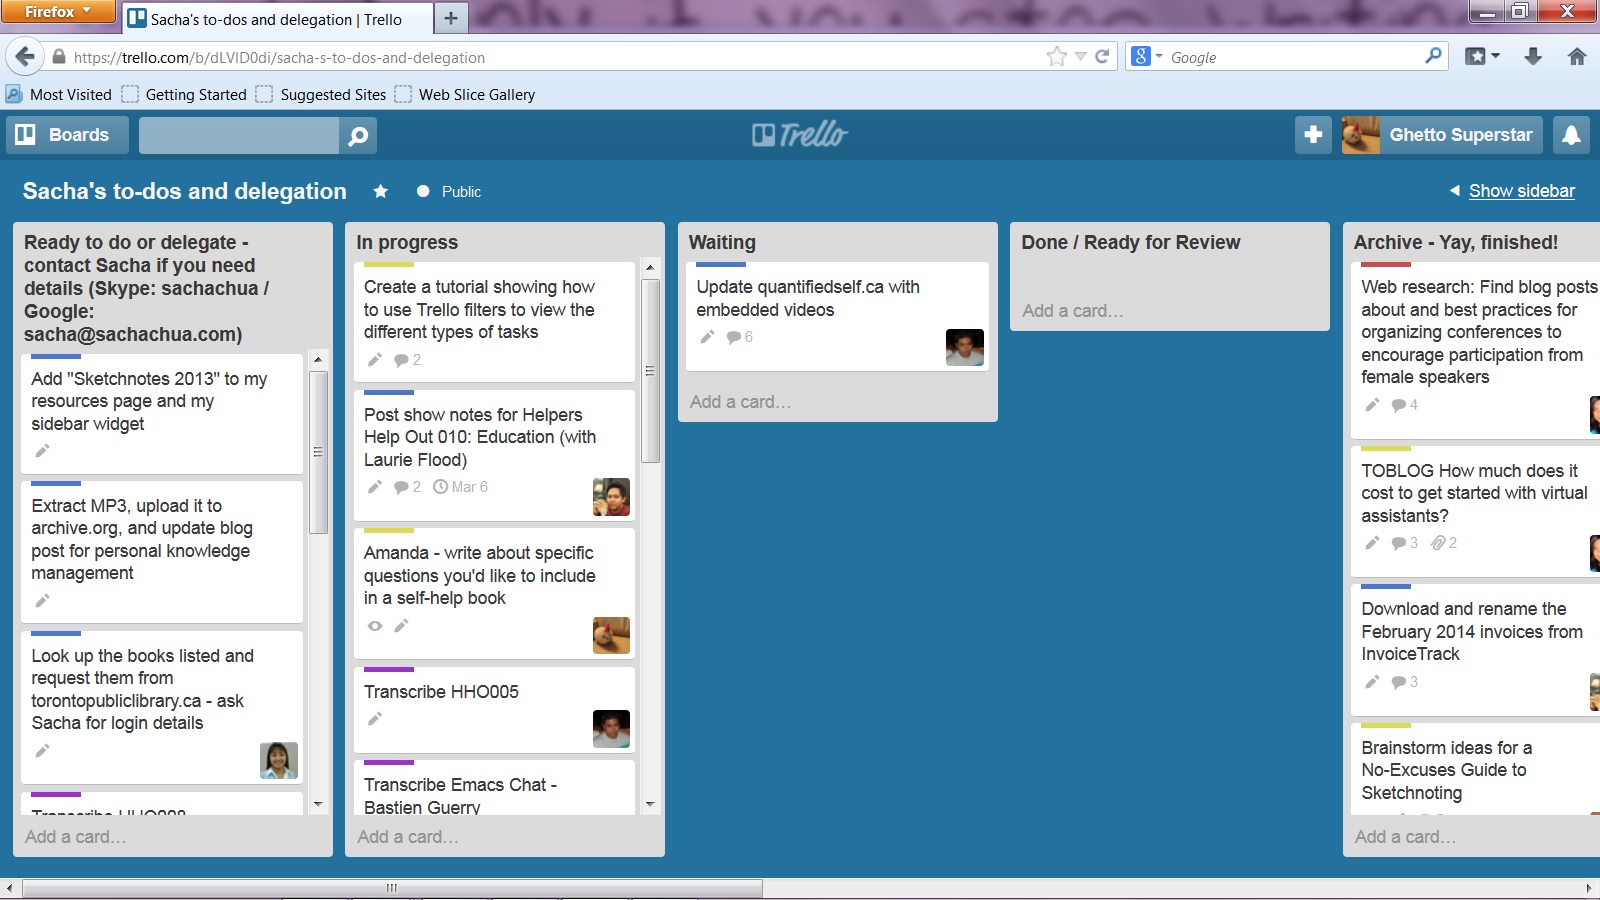Open the Helpers Help Out 010 card
1600x900 pixels.
tap(494, 454)
